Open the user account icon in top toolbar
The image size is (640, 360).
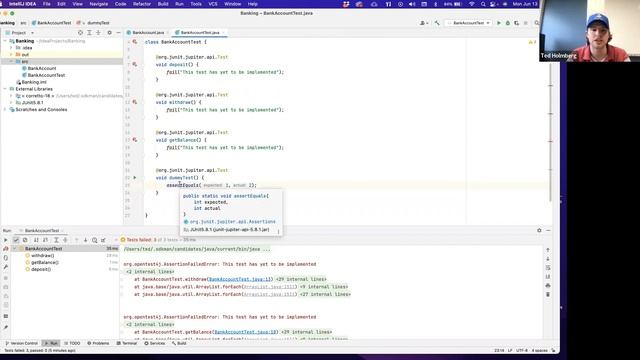click(423, 23)
